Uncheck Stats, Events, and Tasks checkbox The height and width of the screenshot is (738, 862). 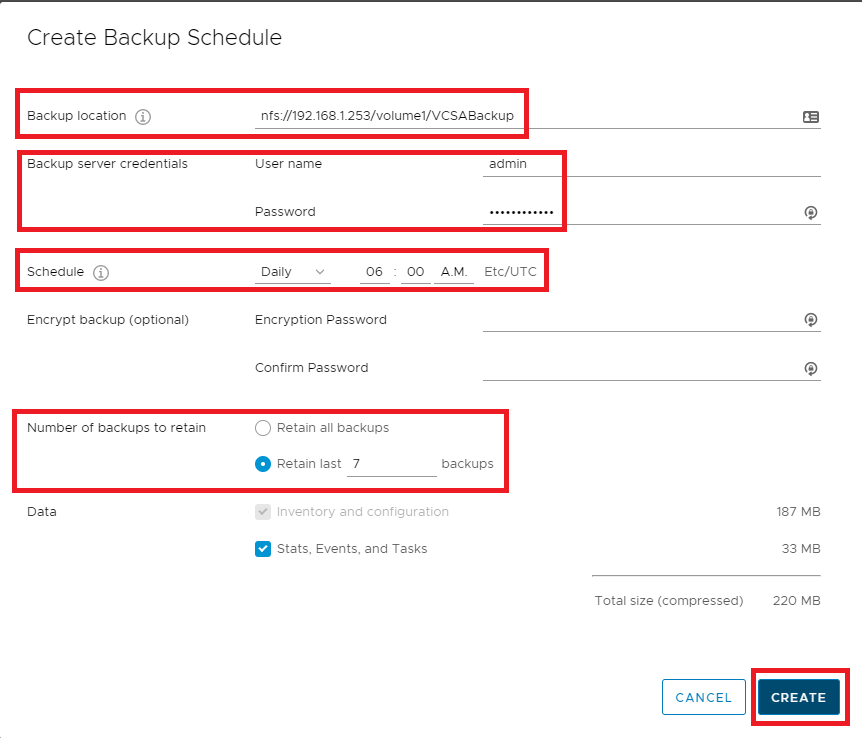[x=263, y=548]
